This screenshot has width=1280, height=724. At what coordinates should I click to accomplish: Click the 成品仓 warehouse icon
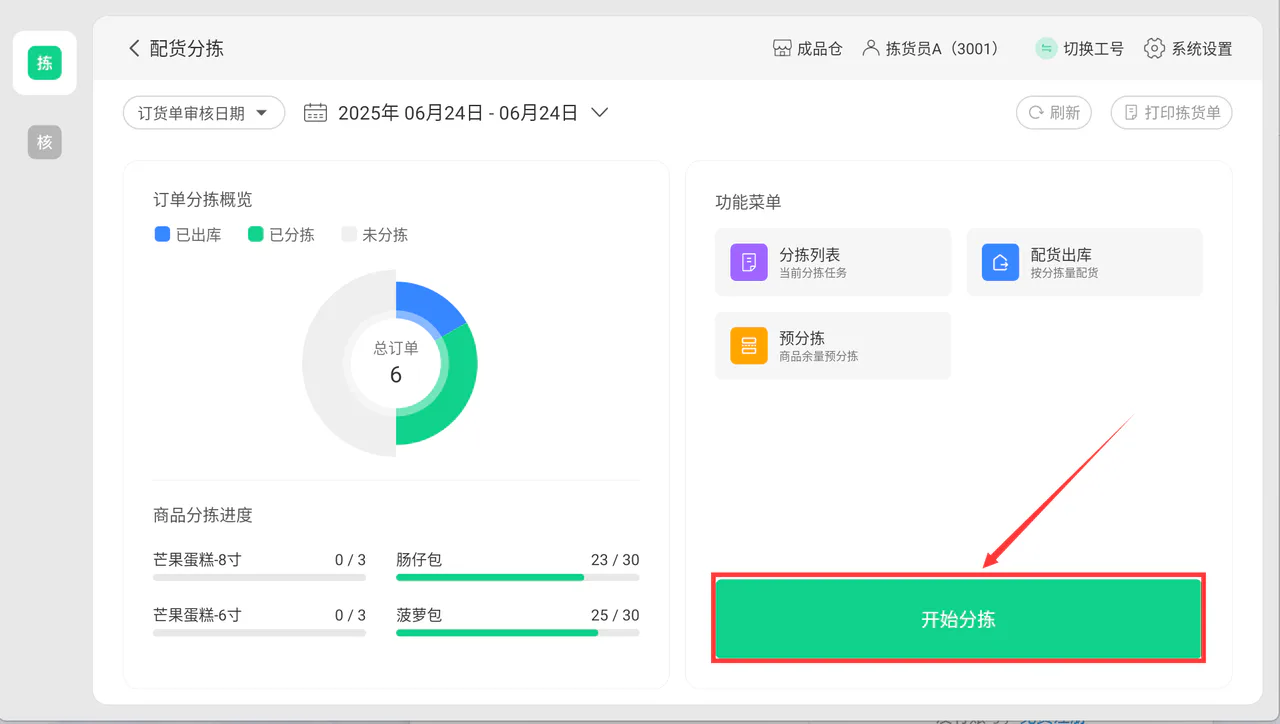coord(782,48)
